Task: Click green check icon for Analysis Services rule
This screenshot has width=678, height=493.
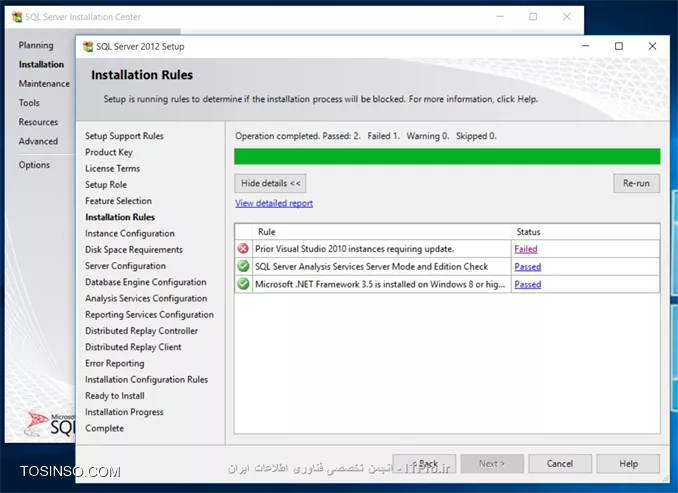Action: coord(243,266)
